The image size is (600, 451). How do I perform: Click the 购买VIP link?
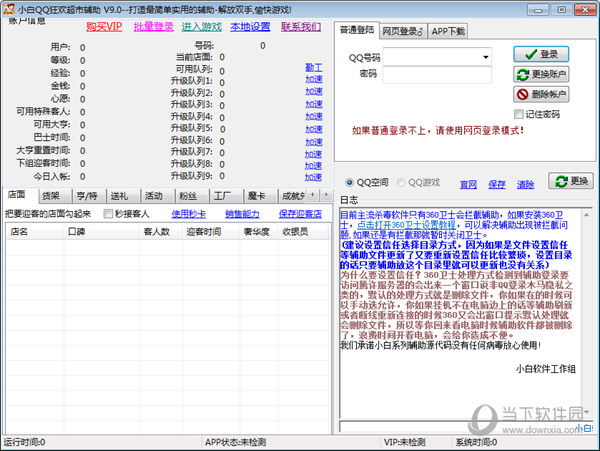pos(104,26)
